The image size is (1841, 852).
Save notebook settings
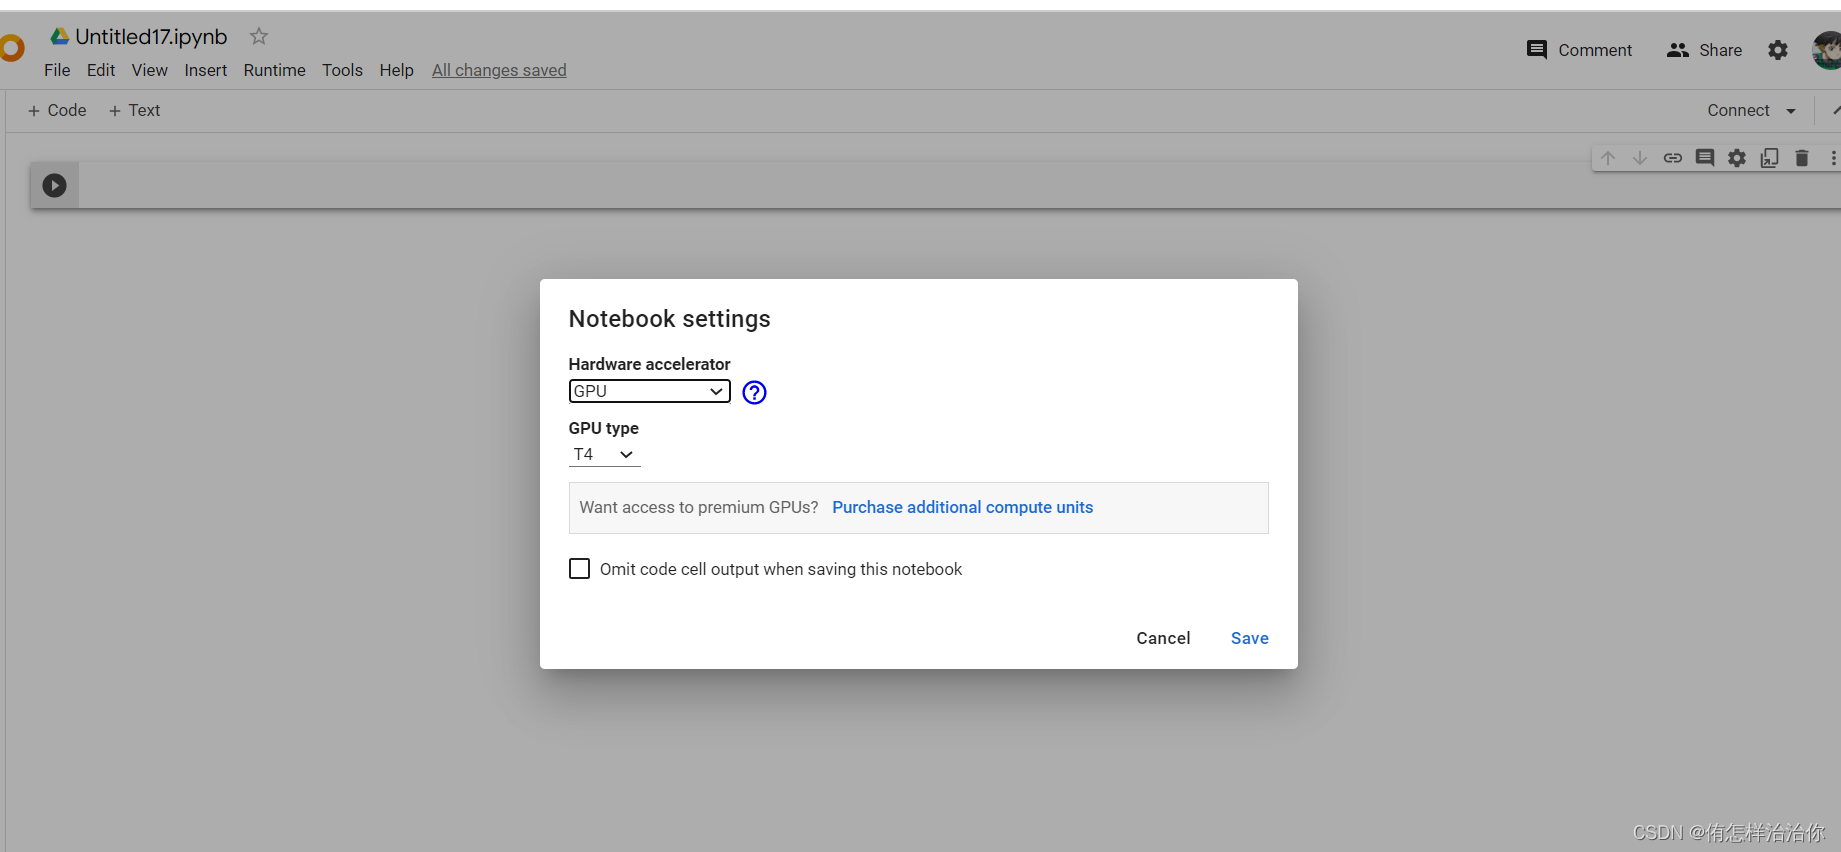[1249, 638]
